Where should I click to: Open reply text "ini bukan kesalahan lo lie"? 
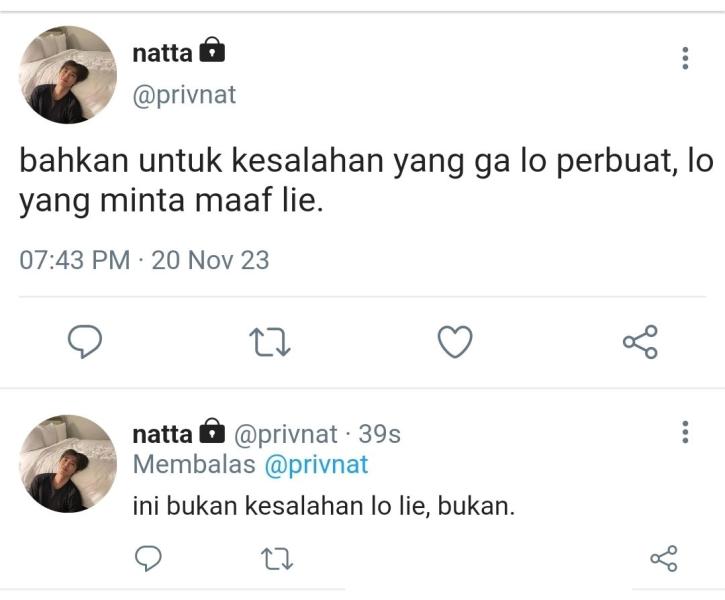tap(323, 507)
